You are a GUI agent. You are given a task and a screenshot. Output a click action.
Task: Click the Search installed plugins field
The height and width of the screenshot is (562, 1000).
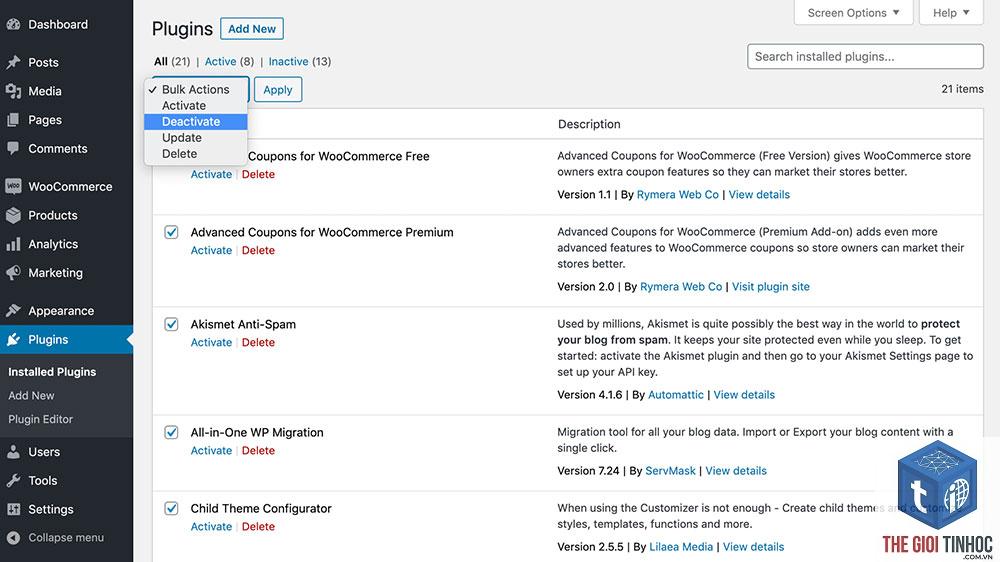[865, 56]
